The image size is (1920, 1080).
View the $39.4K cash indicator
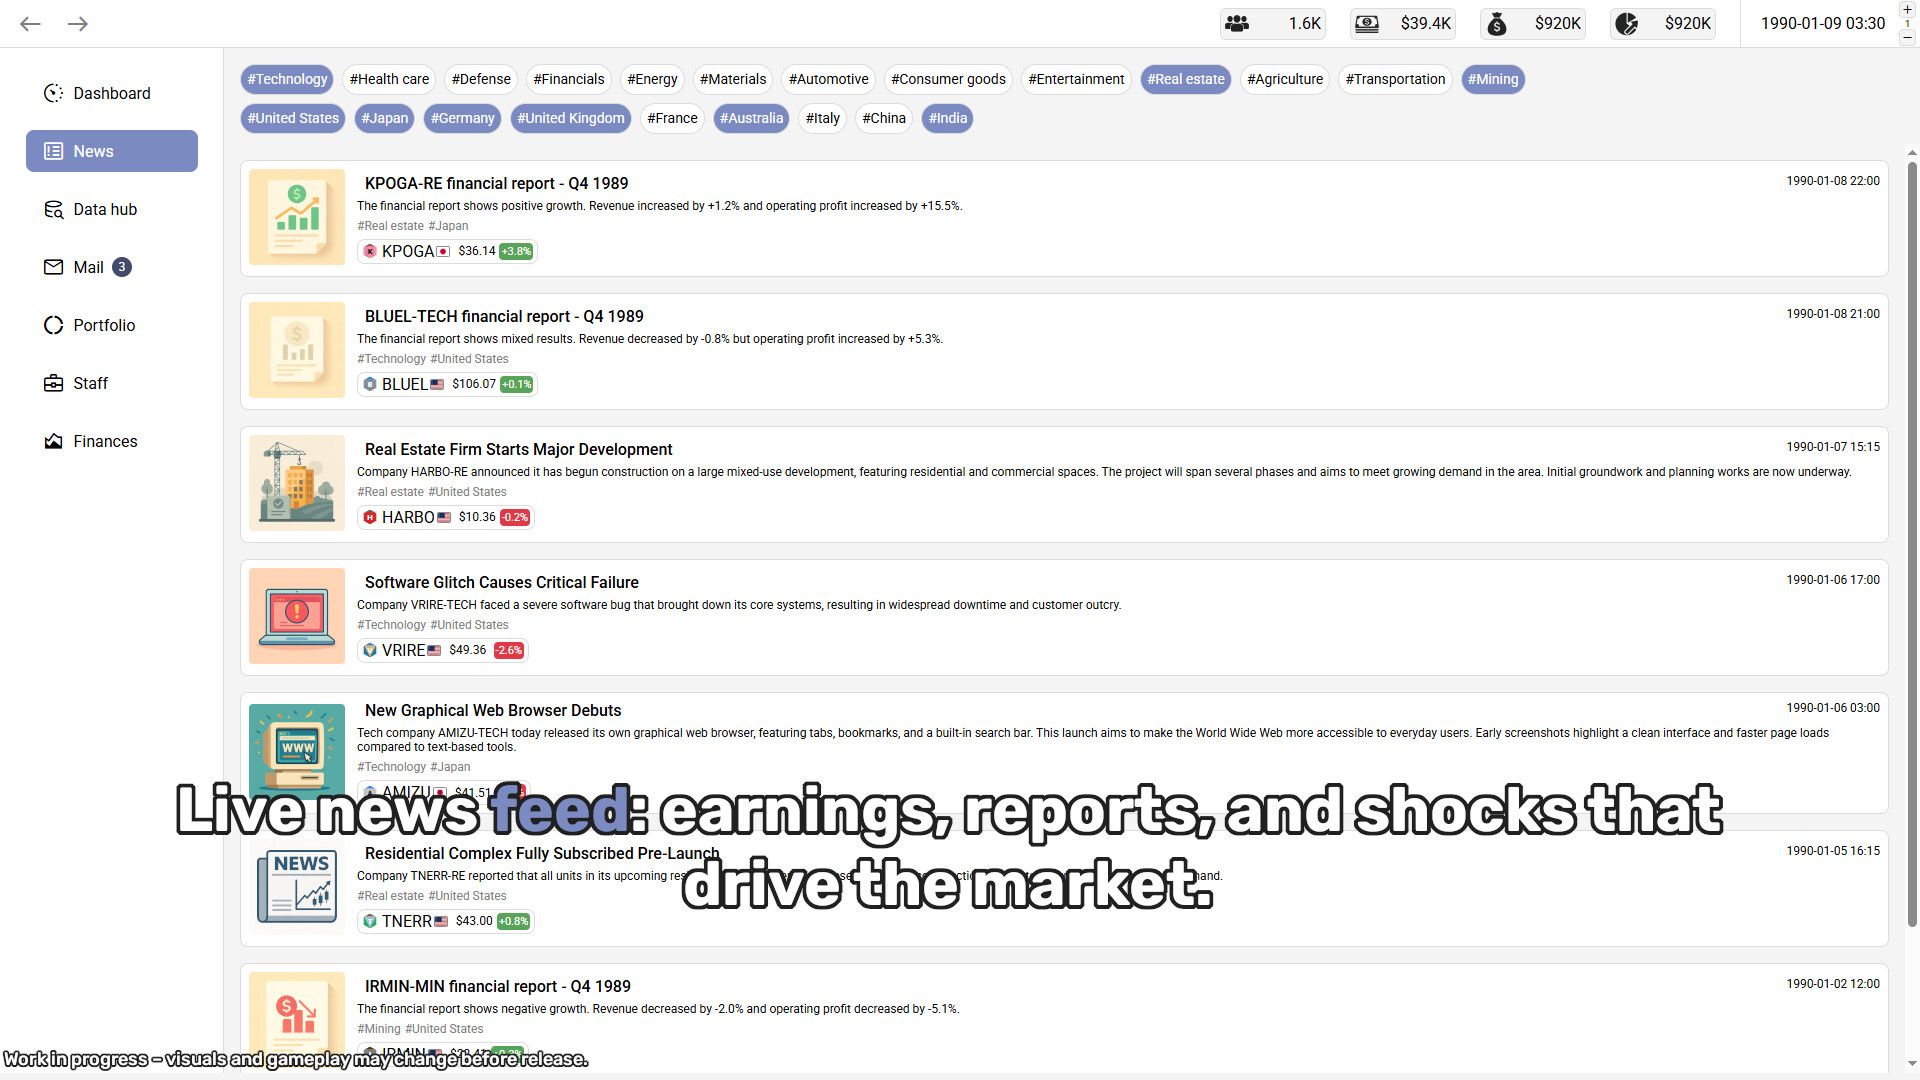point(1402,23)
